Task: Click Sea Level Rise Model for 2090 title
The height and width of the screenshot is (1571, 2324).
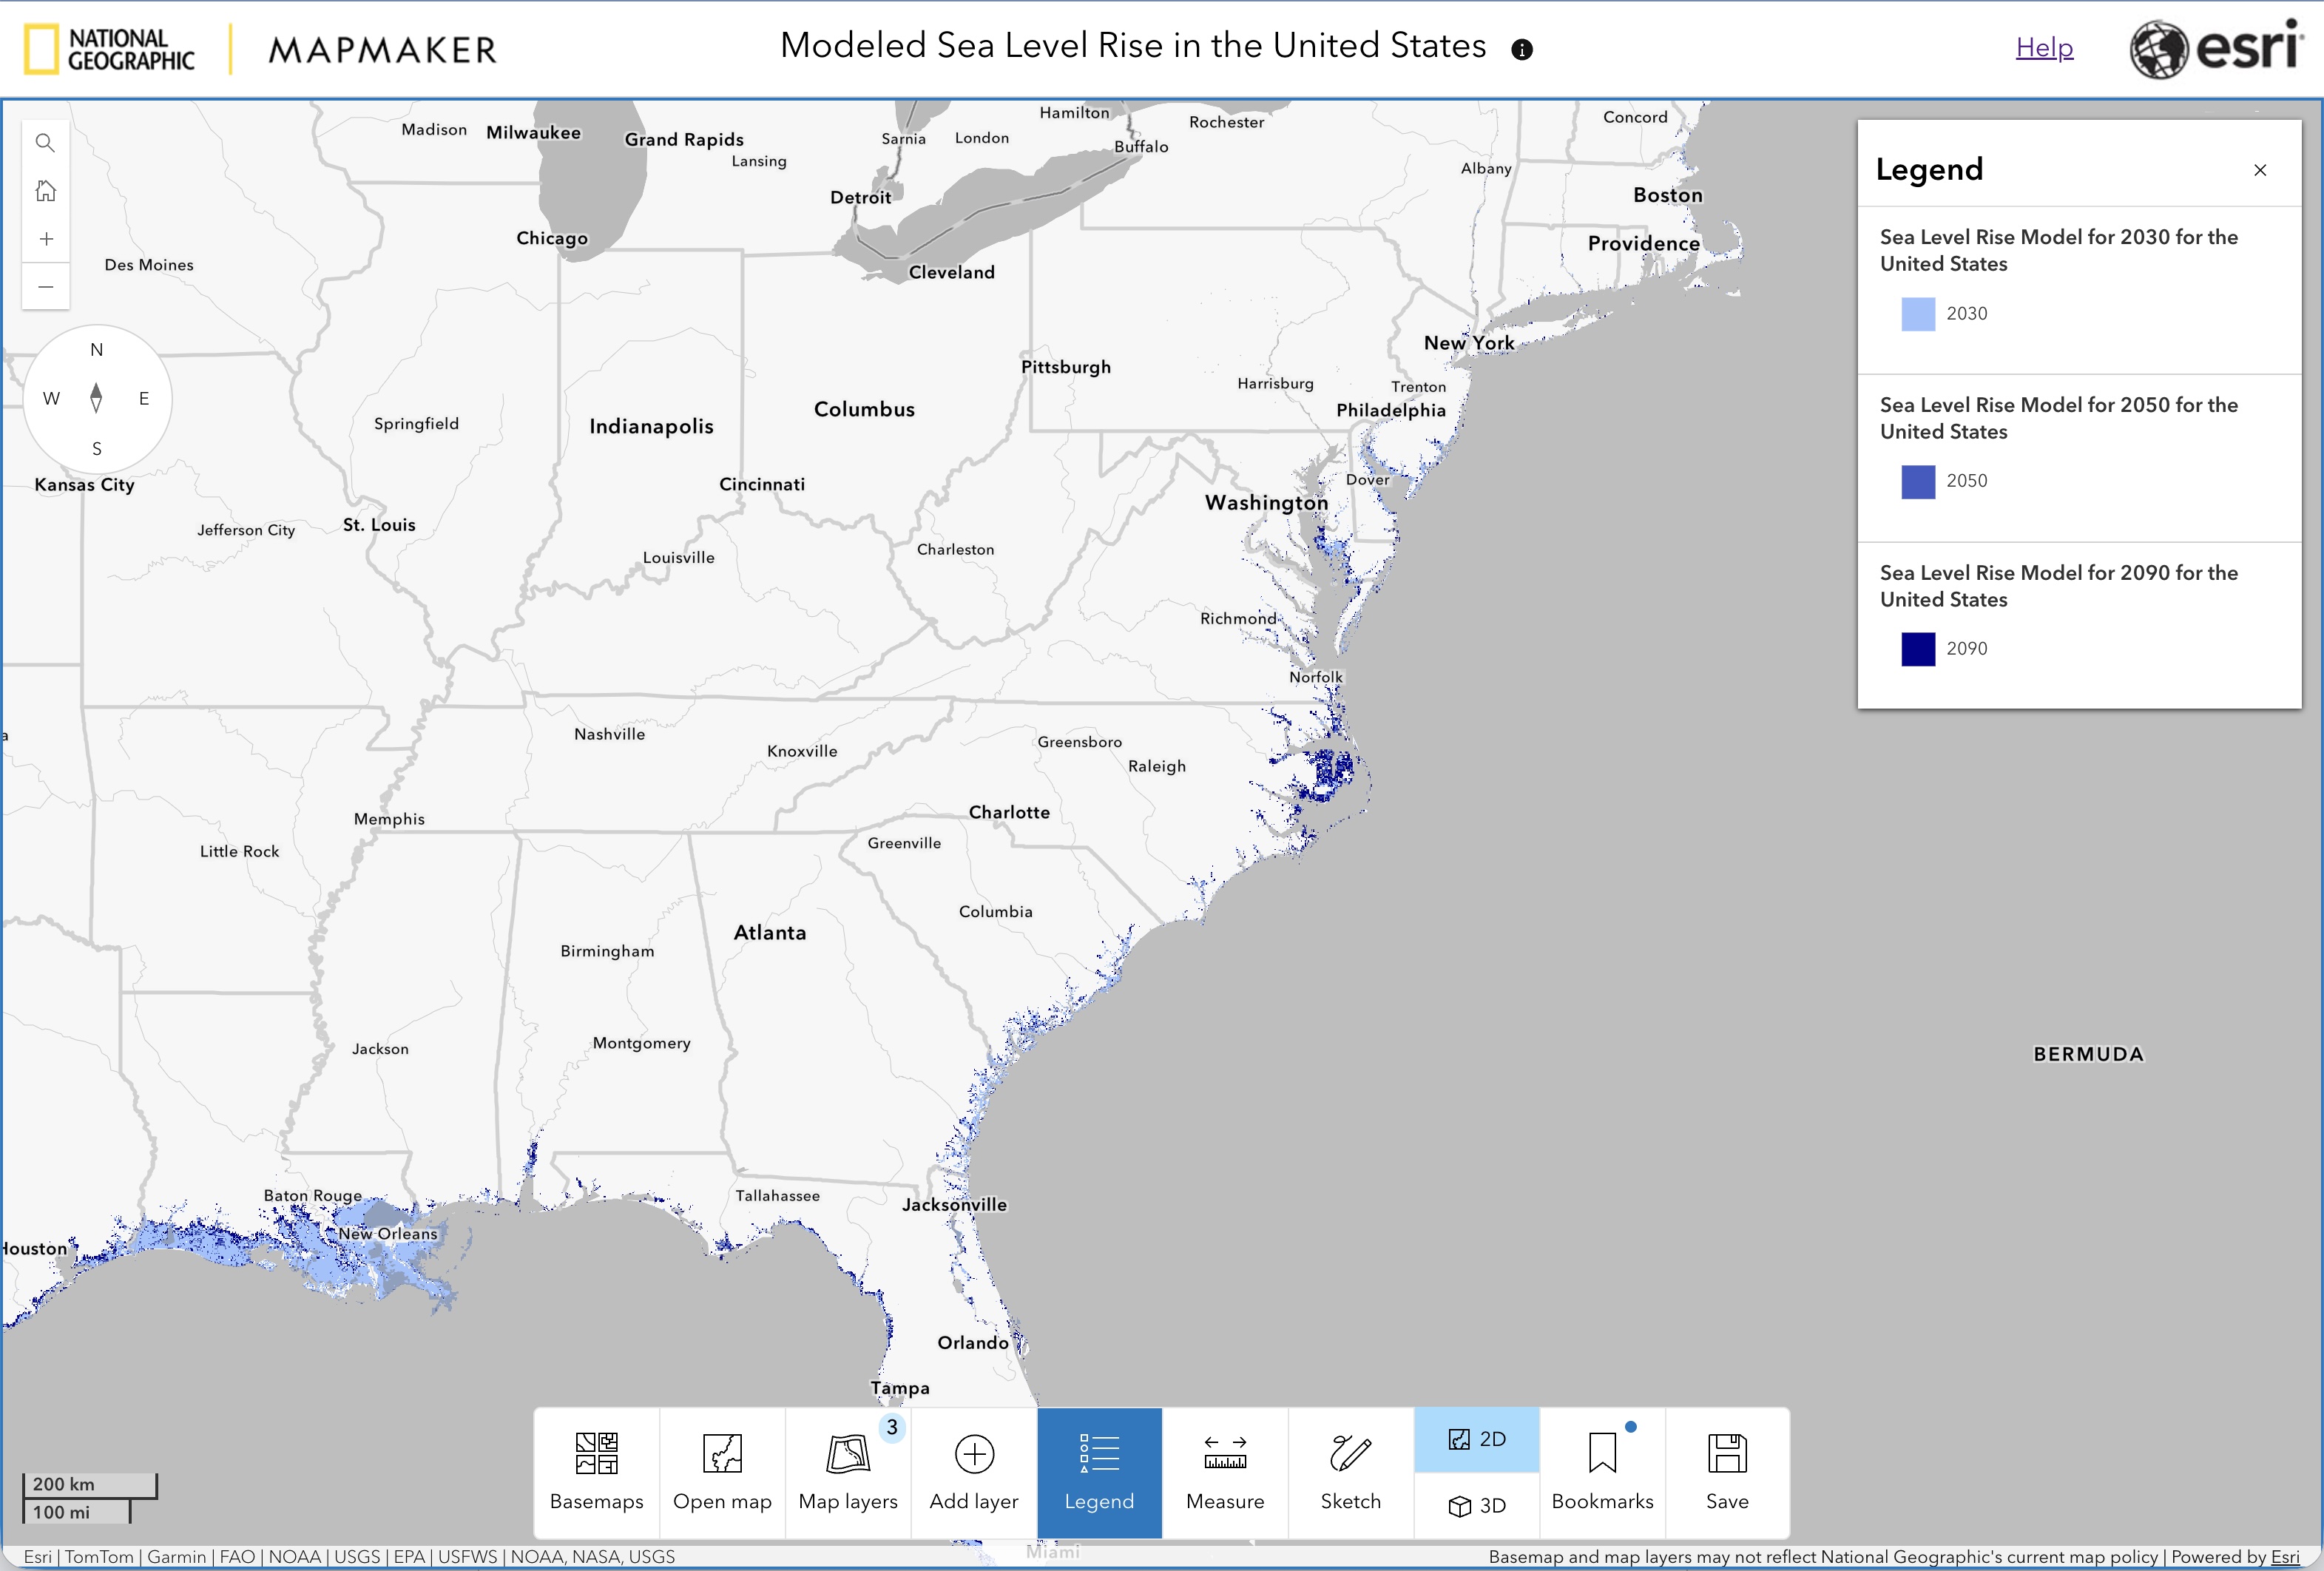Action: (x=2059, y=586)
